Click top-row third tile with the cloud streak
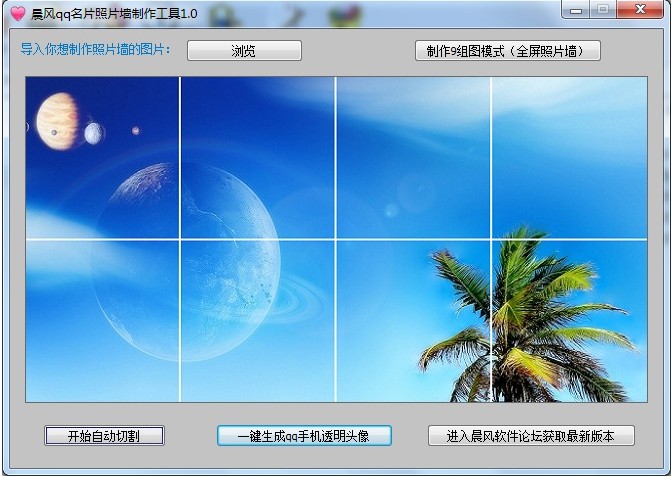 pyautogui.click(x=413, y=158)
